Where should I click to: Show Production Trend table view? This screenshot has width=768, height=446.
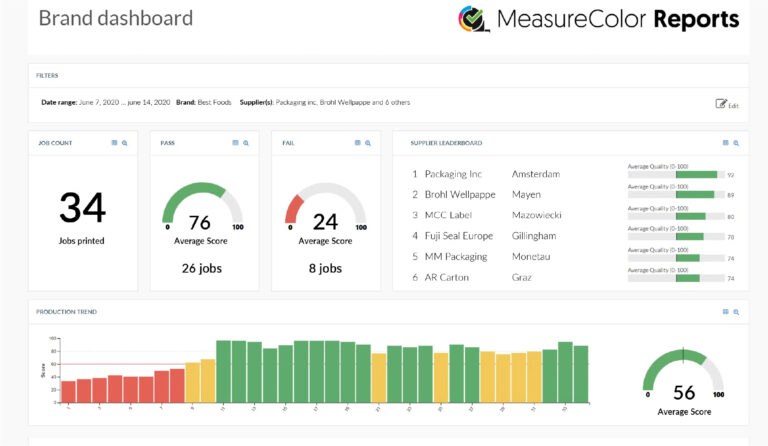click(x=725, y=312)
